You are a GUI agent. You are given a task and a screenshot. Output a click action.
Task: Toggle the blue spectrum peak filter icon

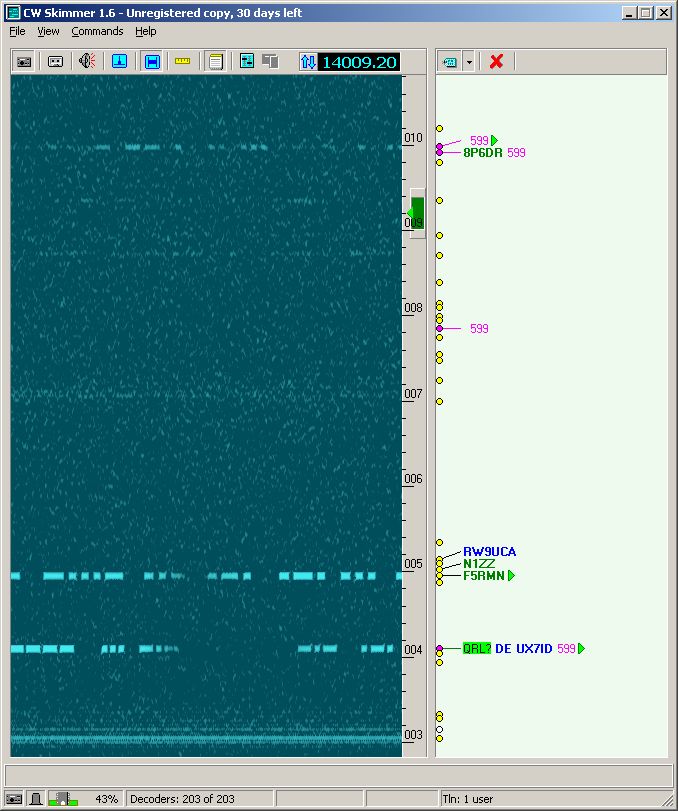coord(119,62)
